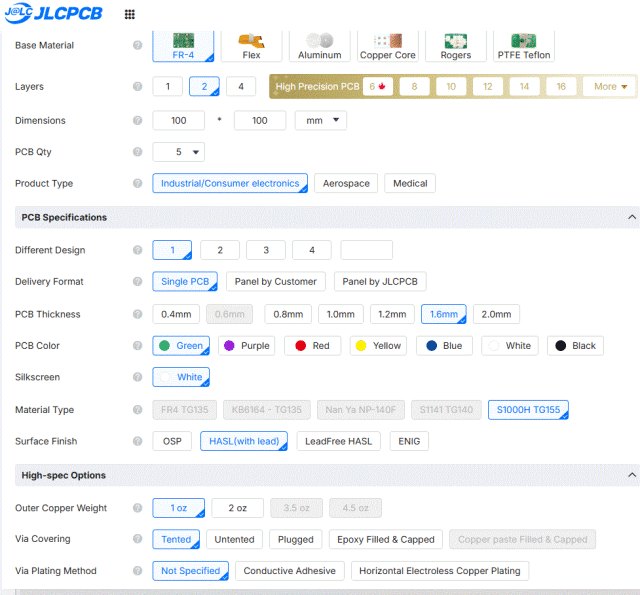Click help icon next to PCB Color
640x595 pixels.
coord(138,346)
